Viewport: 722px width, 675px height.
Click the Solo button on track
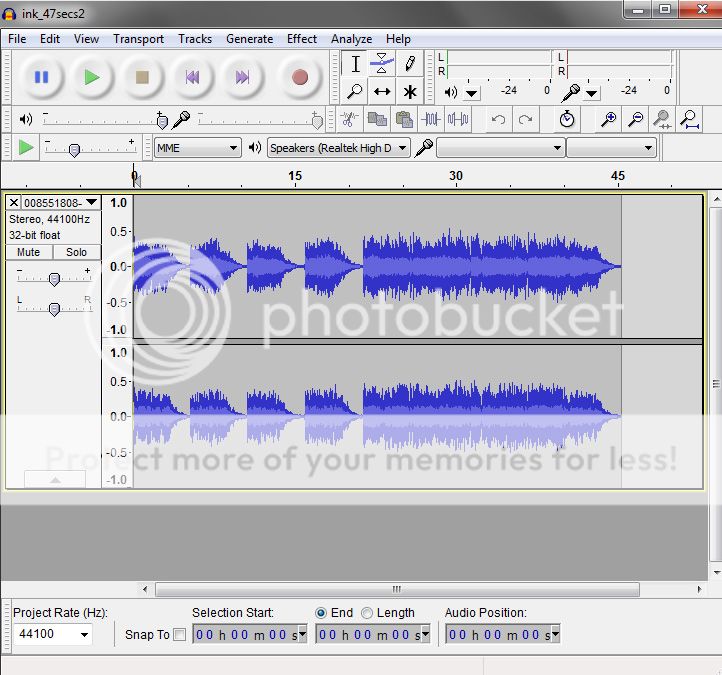coord(76,252)
